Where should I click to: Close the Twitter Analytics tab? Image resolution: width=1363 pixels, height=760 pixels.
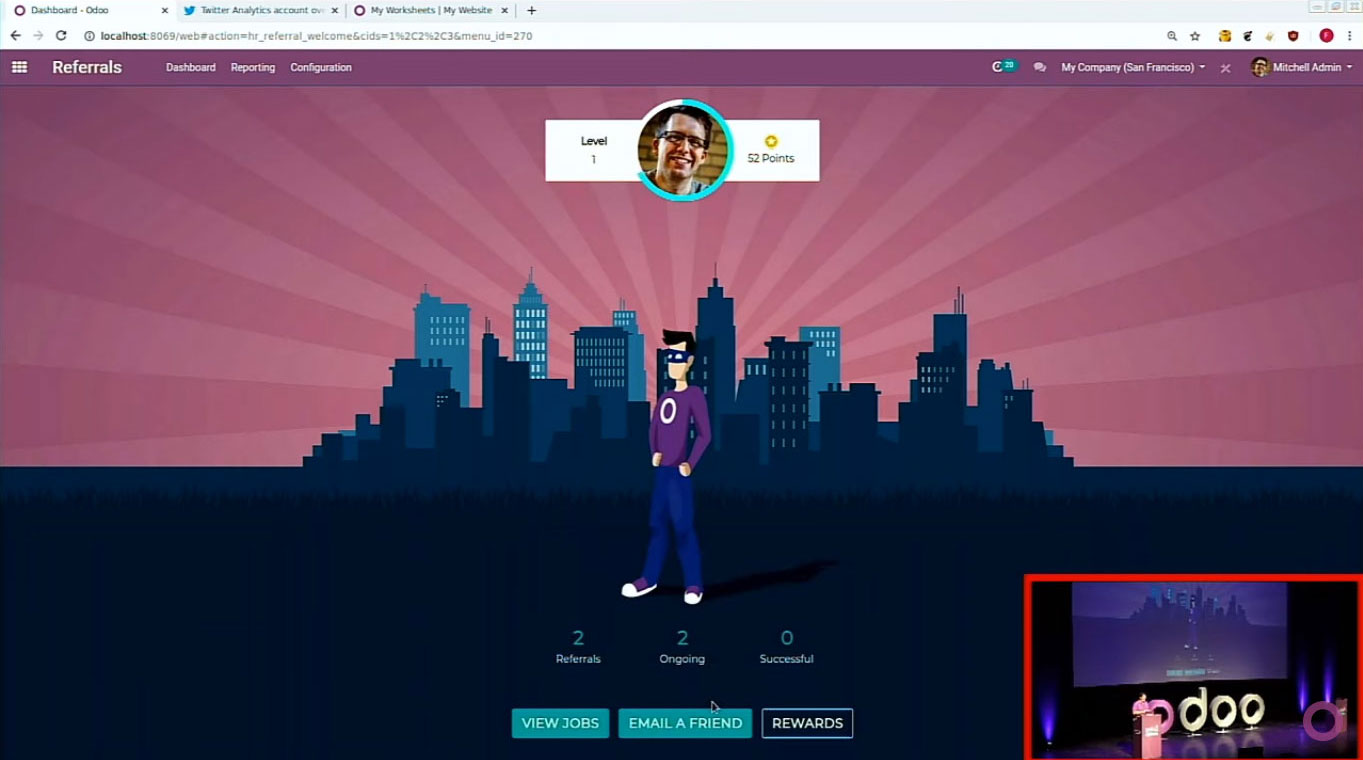(x=334, y=10)
